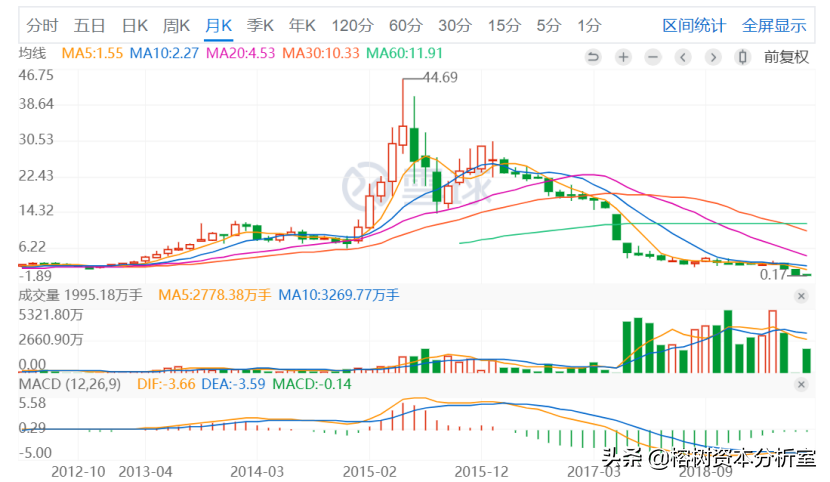Switch to the 季K quarterly tab
Viewport: 830px width, 482px height.
tap(260, 25)
